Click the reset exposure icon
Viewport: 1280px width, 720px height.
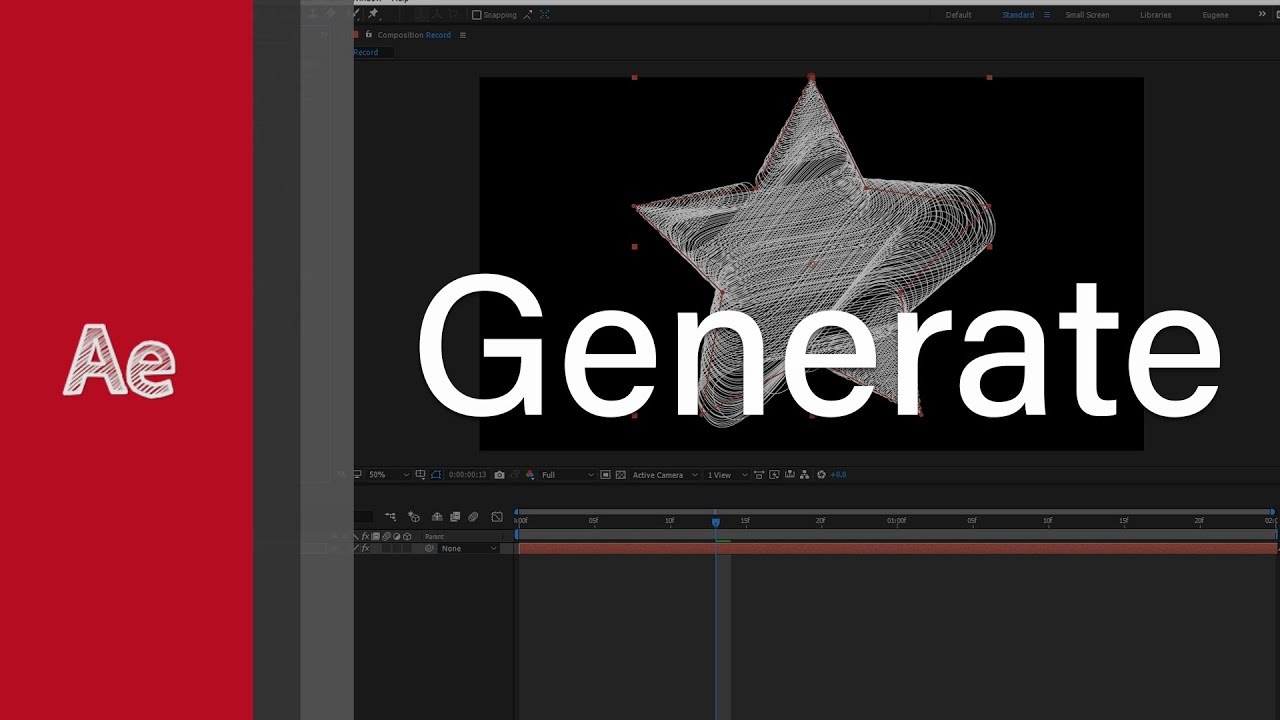pos(821,475)
